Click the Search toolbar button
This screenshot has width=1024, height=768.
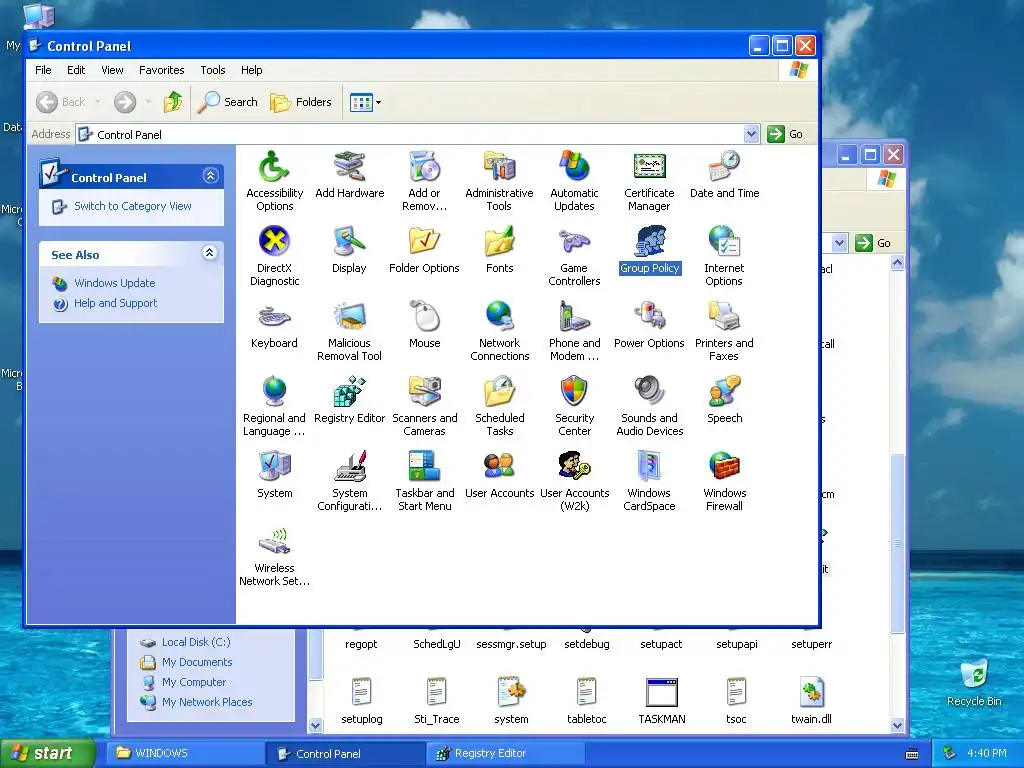tap(228, 102)
